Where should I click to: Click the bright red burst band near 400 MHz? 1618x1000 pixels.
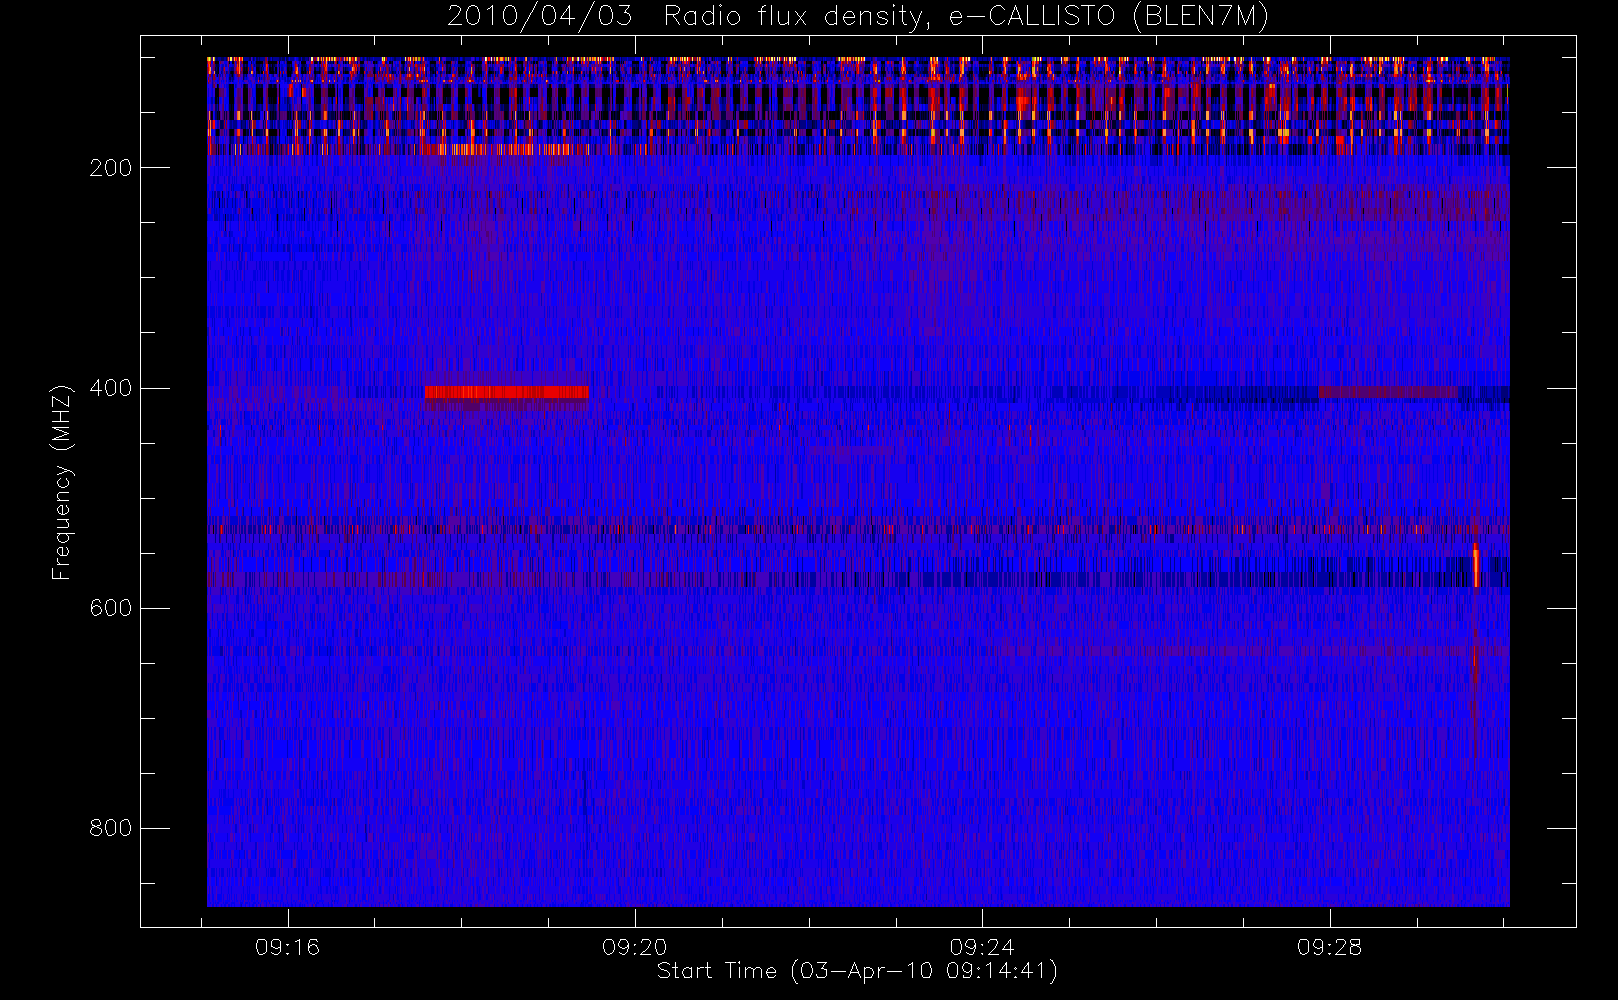[x=507, y=392]
